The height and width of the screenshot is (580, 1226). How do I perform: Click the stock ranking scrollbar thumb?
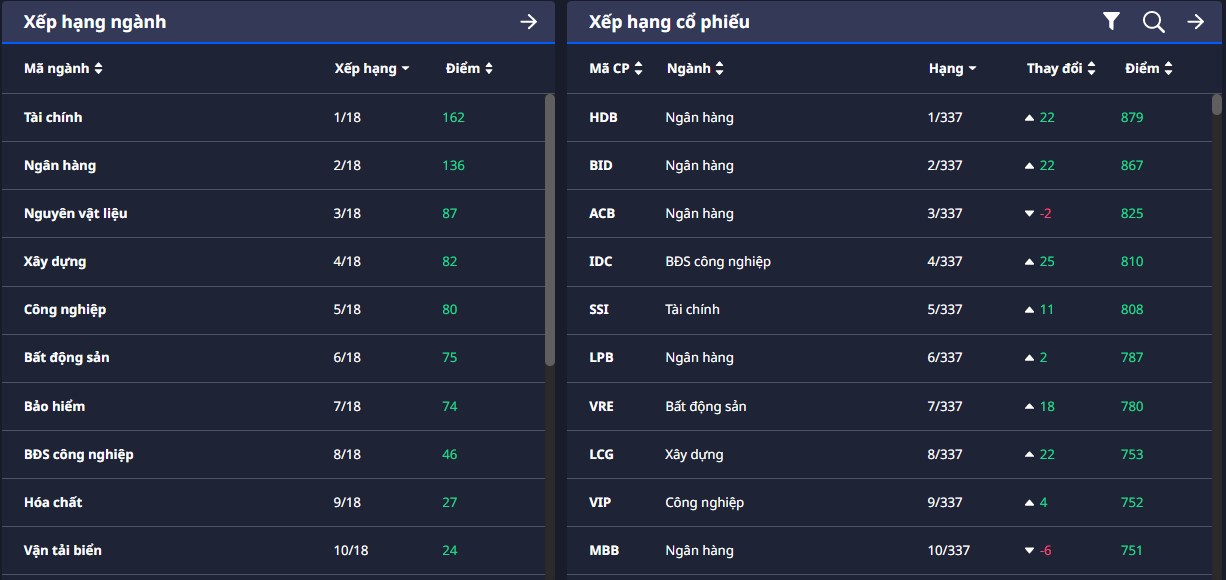[x=1217, y=104]
